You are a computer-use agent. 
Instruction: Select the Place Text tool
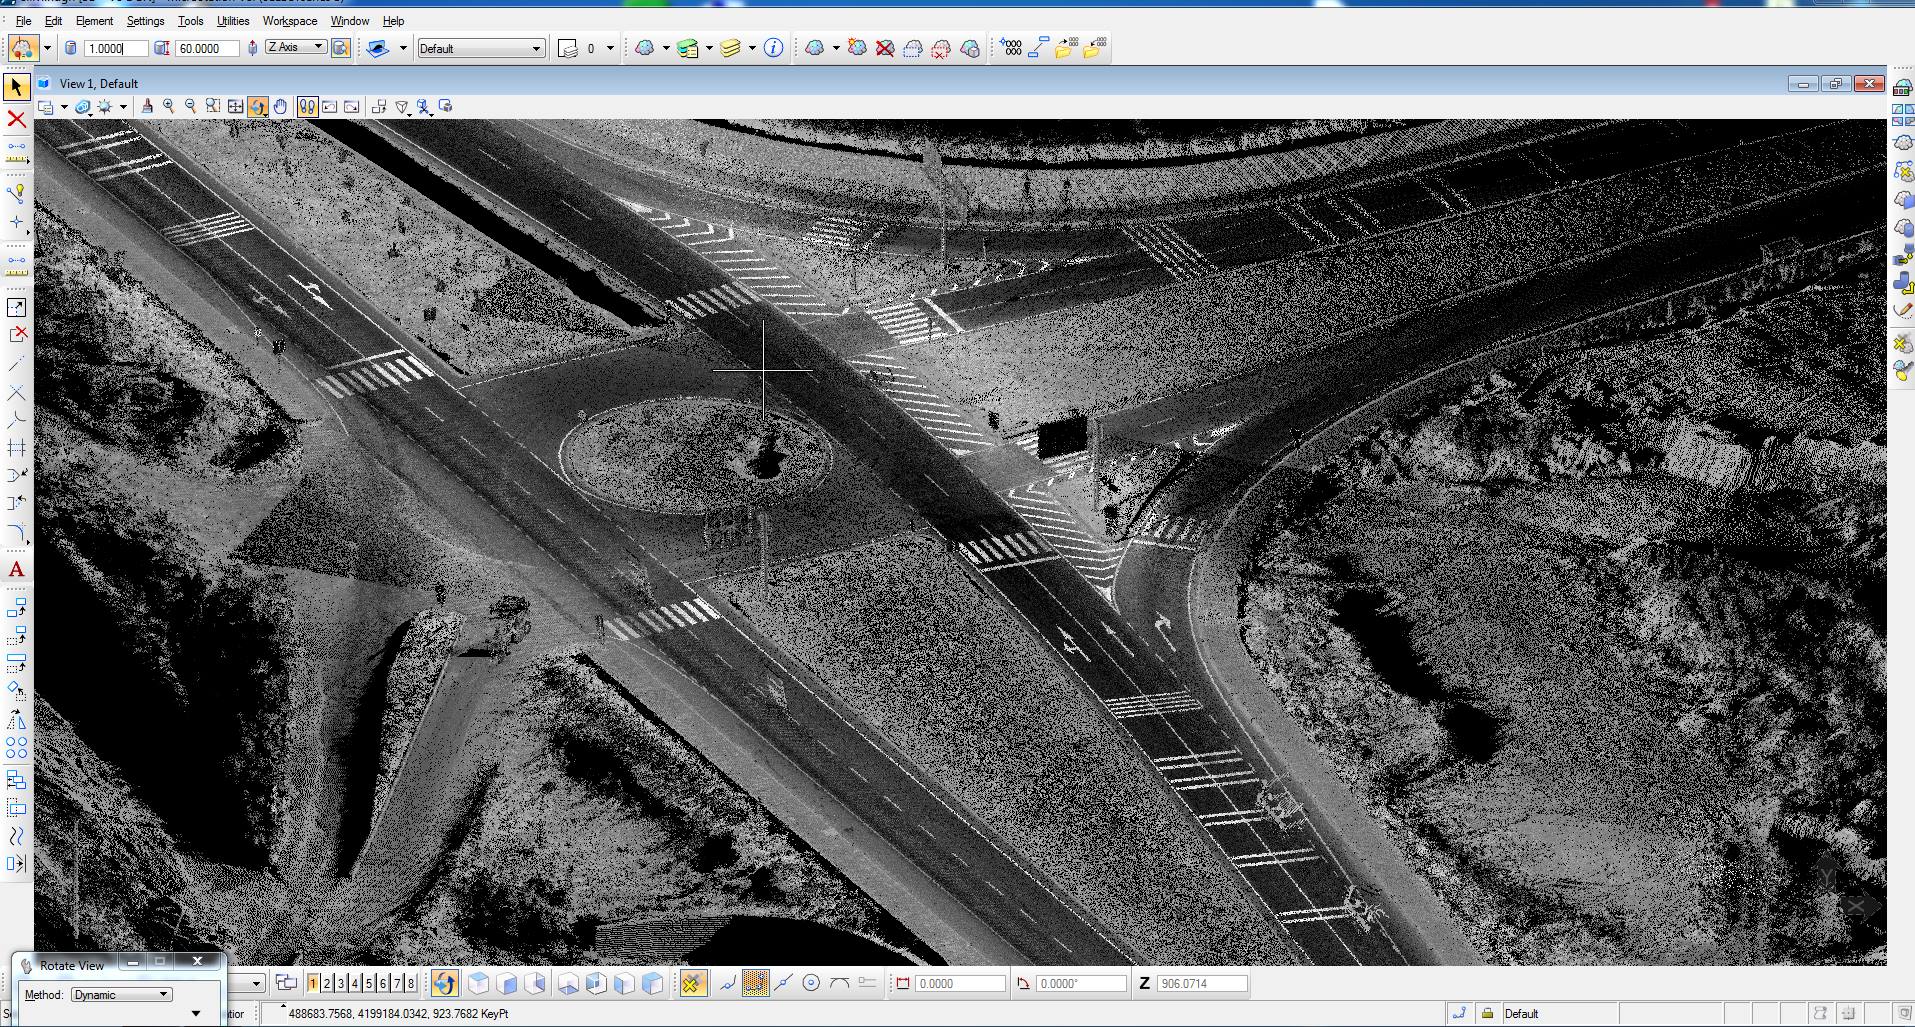click(16, 570)
